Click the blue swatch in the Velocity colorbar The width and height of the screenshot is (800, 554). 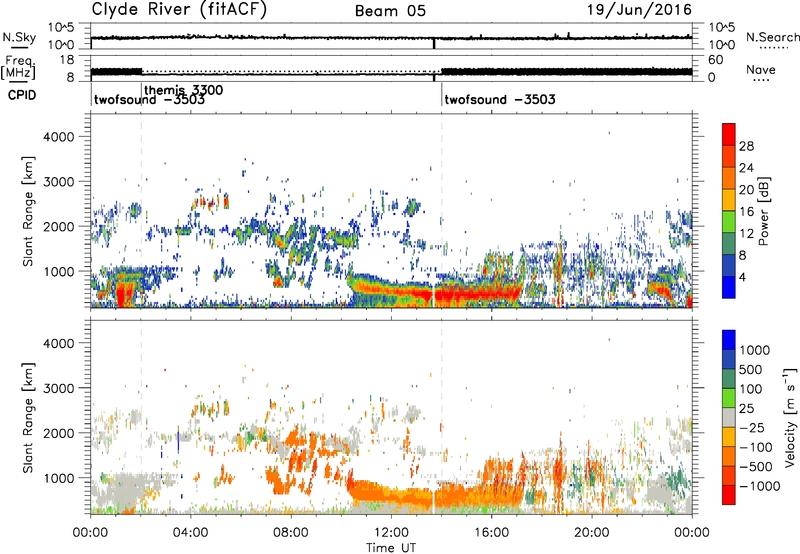point(729,340)
